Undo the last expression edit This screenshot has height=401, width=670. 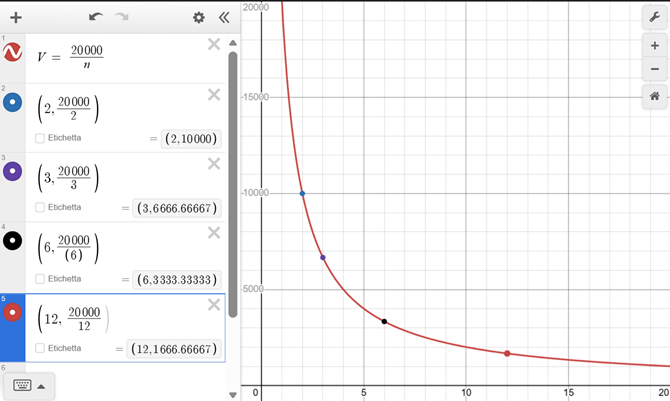96,17
